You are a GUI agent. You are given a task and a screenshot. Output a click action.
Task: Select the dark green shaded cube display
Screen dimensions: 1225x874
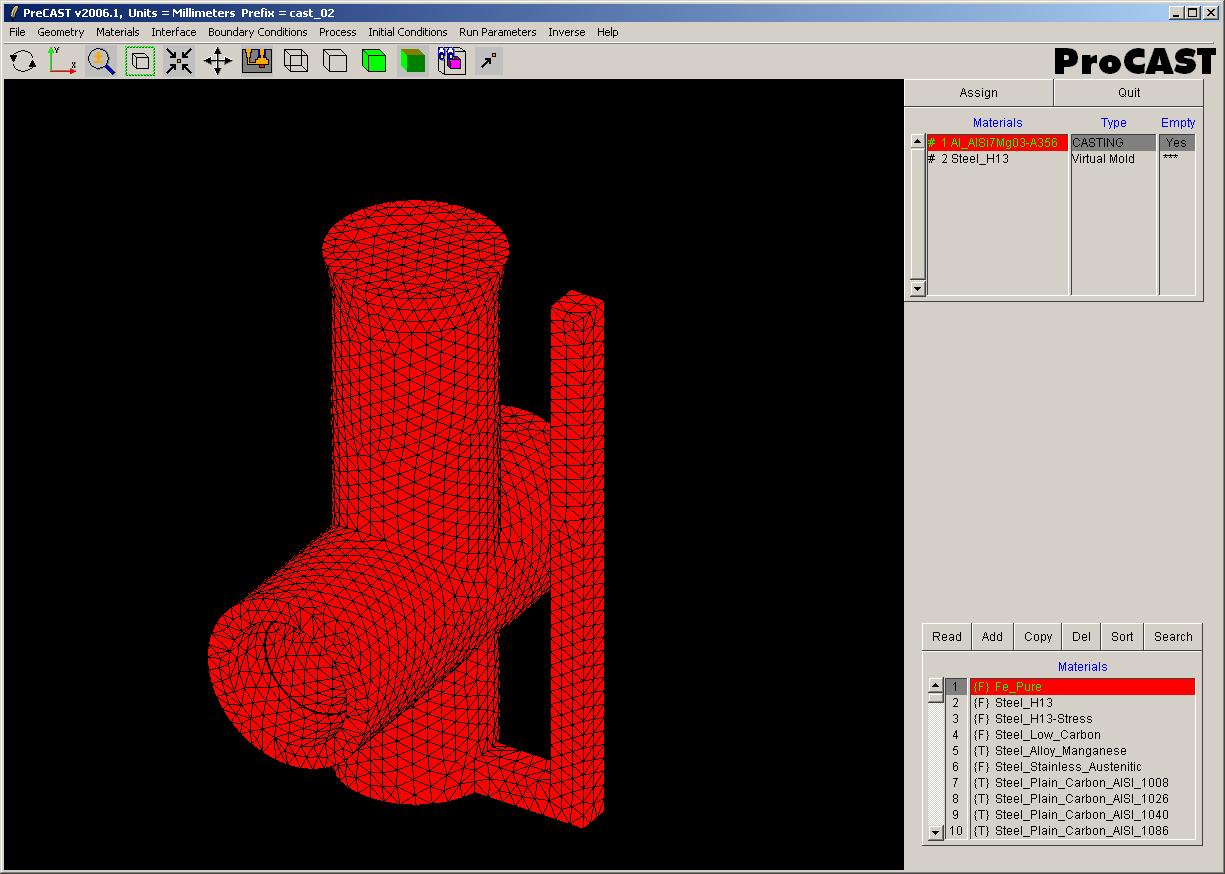412,62
